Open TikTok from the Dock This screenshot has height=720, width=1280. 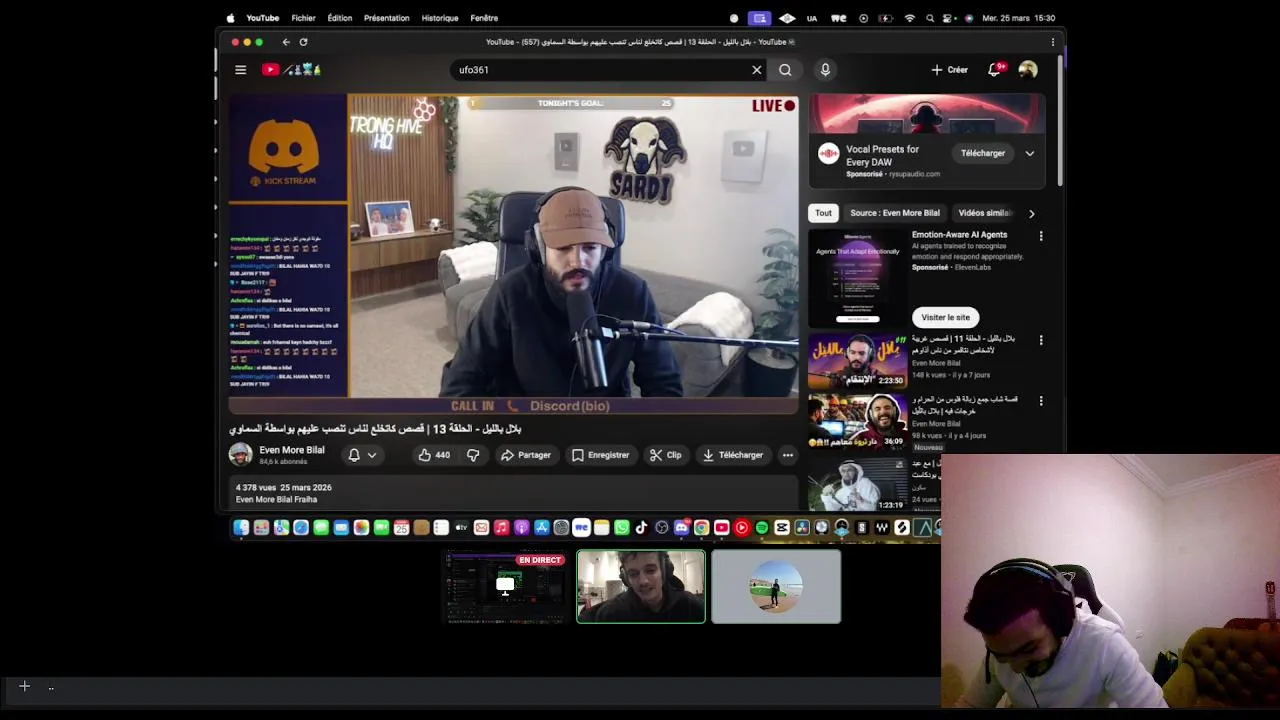point(641,527)
